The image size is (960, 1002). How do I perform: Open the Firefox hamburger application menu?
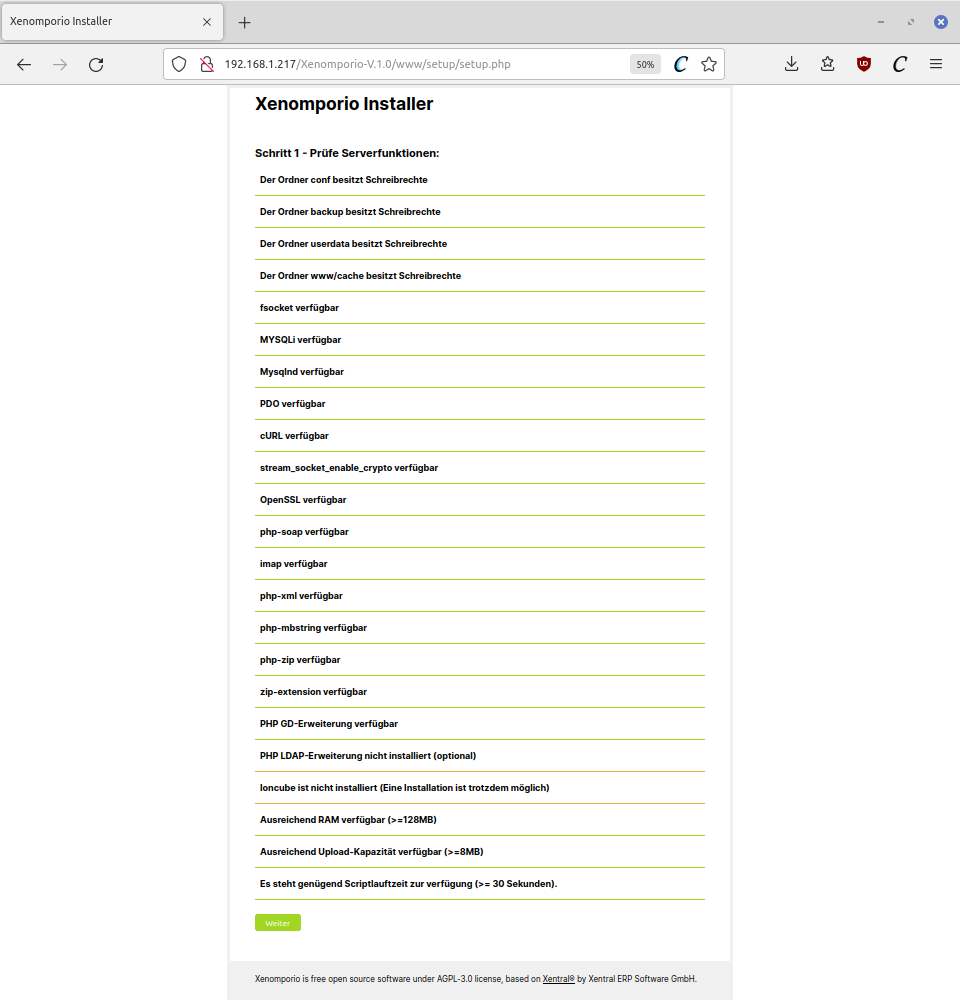(936, 64)
